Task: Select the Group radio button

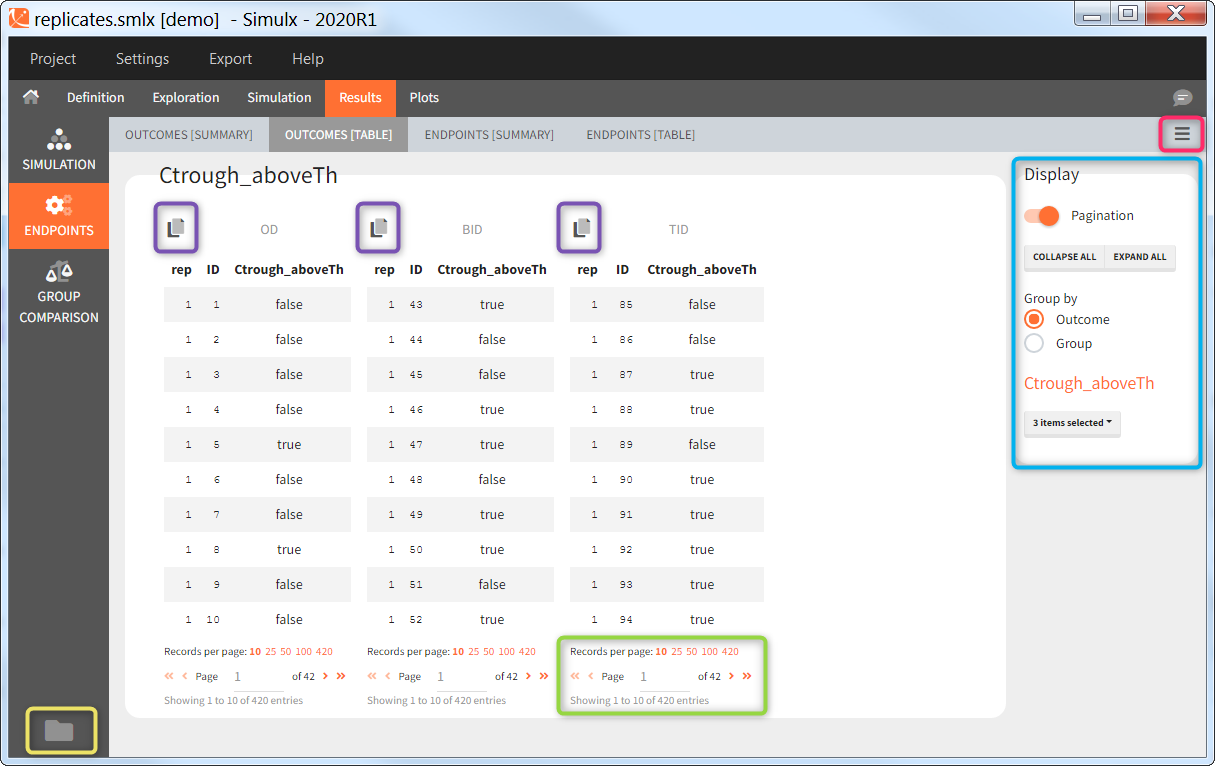Action: pos(1035,344)
